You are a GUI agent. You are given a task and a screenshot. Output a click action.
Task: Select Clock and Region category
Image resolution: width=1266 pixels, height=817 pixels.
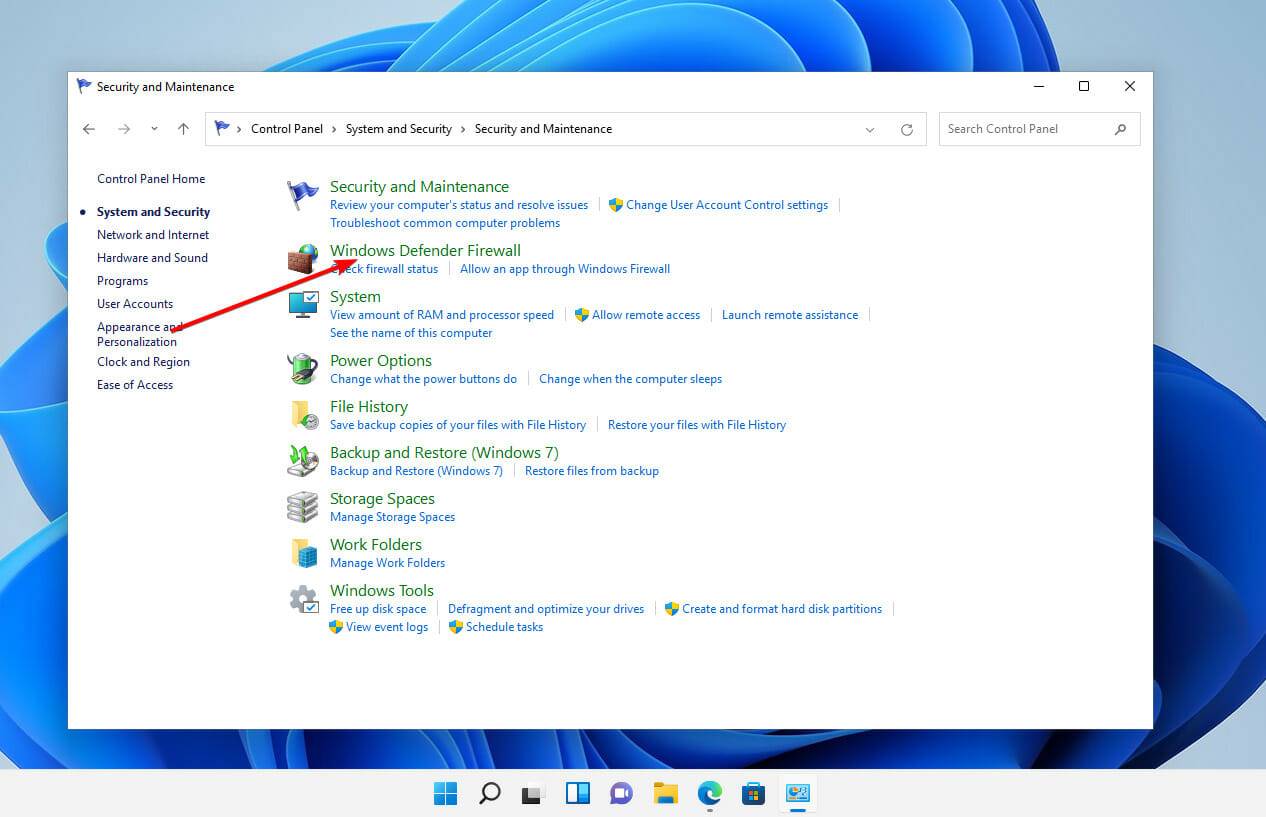143,362
